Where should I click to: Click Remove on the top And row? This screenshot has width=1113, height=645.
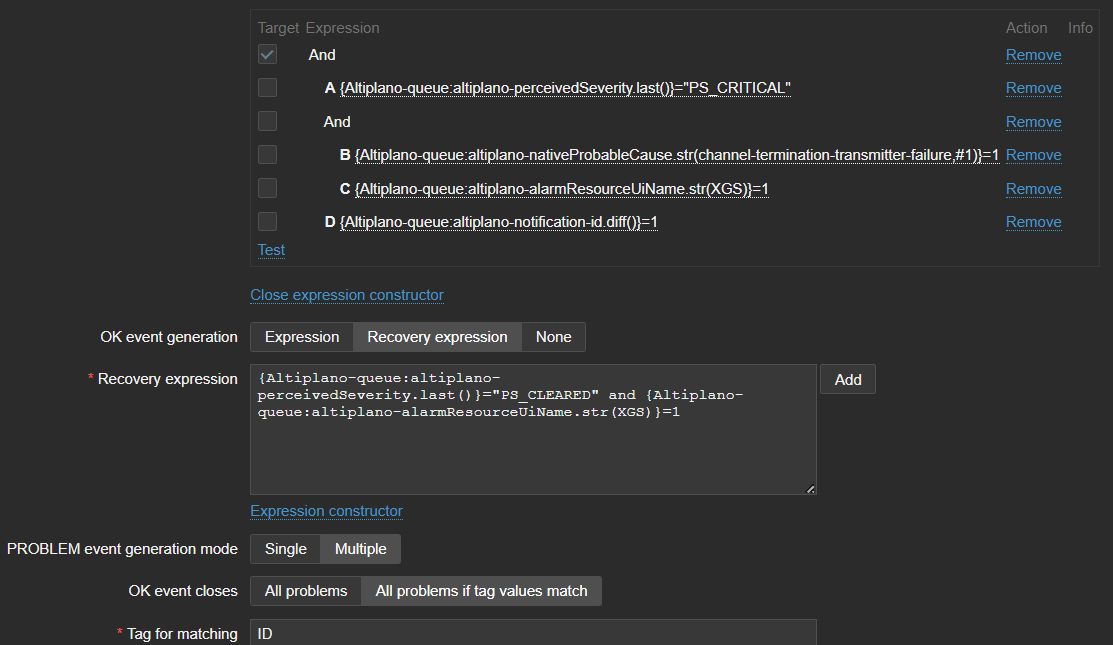[1033, 55]
